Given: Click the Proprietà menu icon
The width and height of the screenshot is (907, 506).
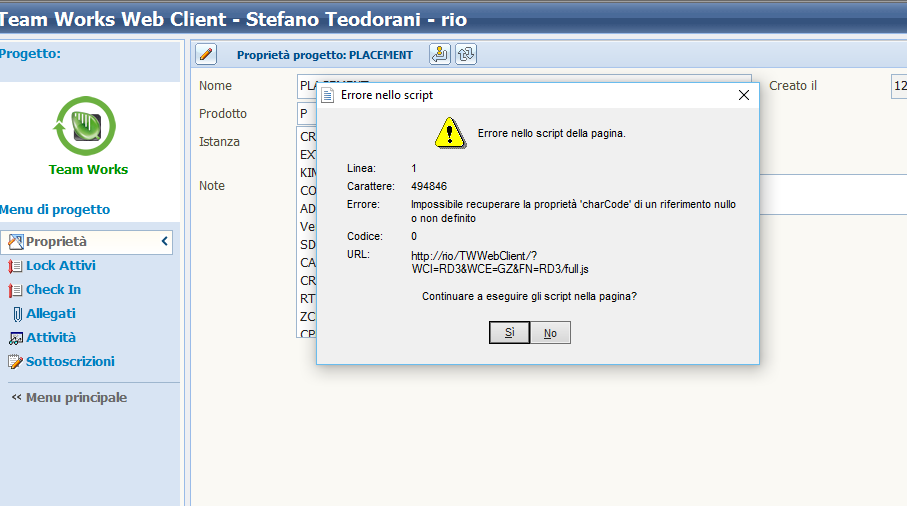Looking at the screenshot, I should (16, 242).
